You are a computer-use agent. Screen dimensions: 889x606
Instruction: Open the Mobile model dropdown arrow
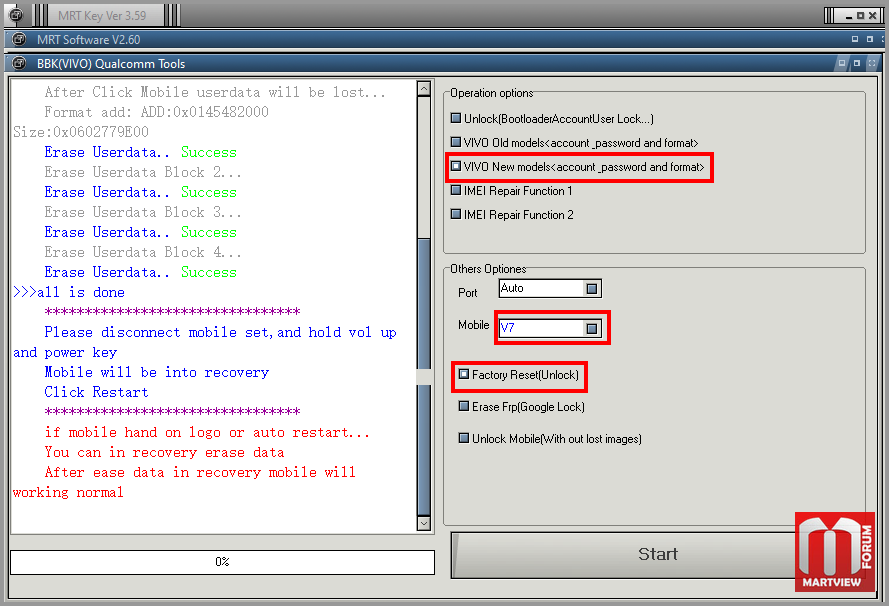click(x=591, y=328)
